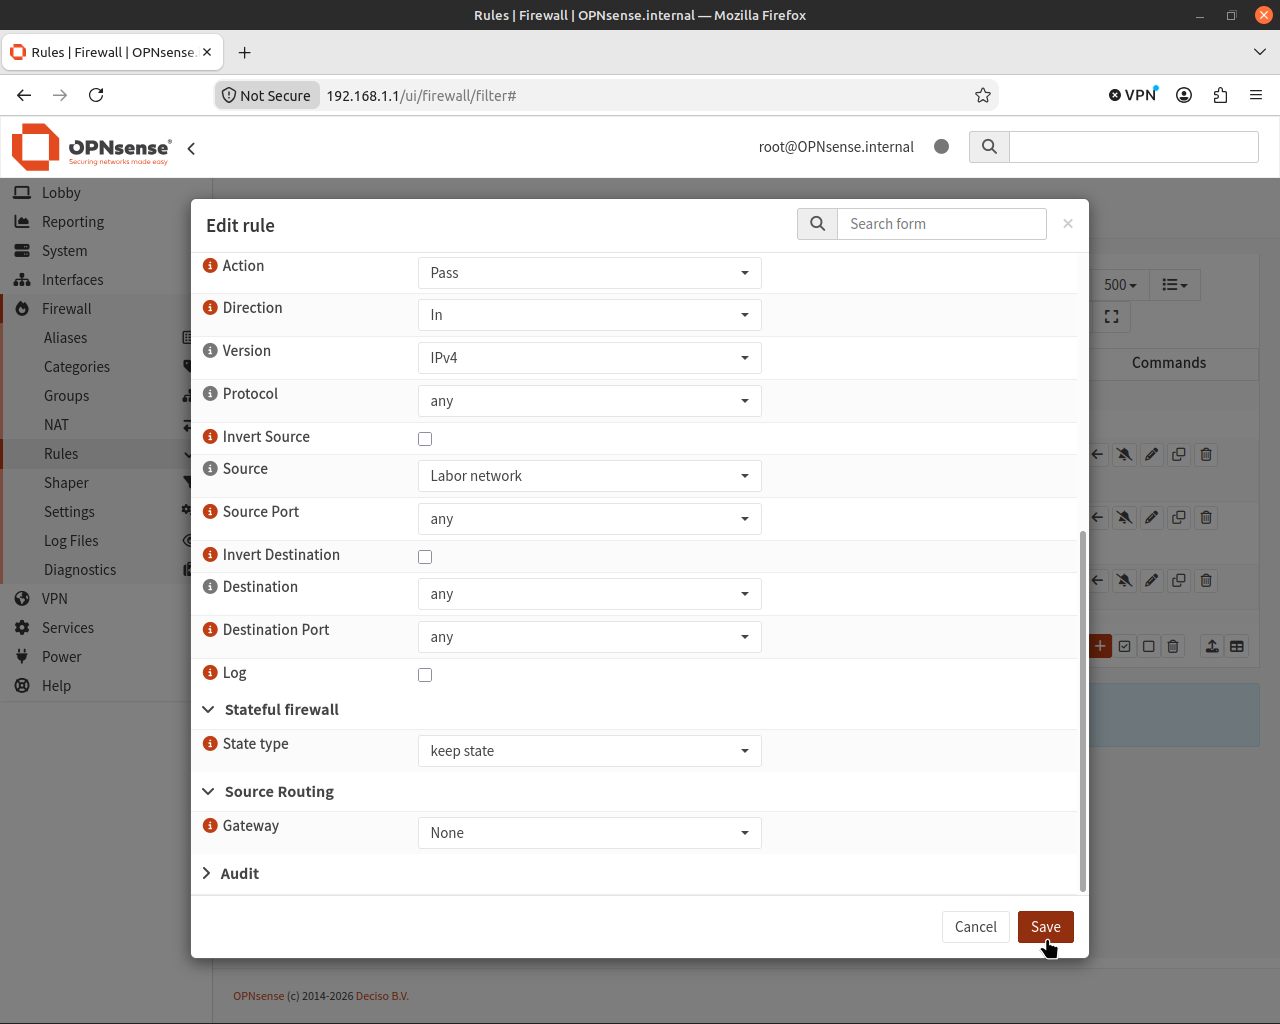Viewport: 1280px width, 1024px height.
Task: Click the Search form input field
Action: point(942,224)
